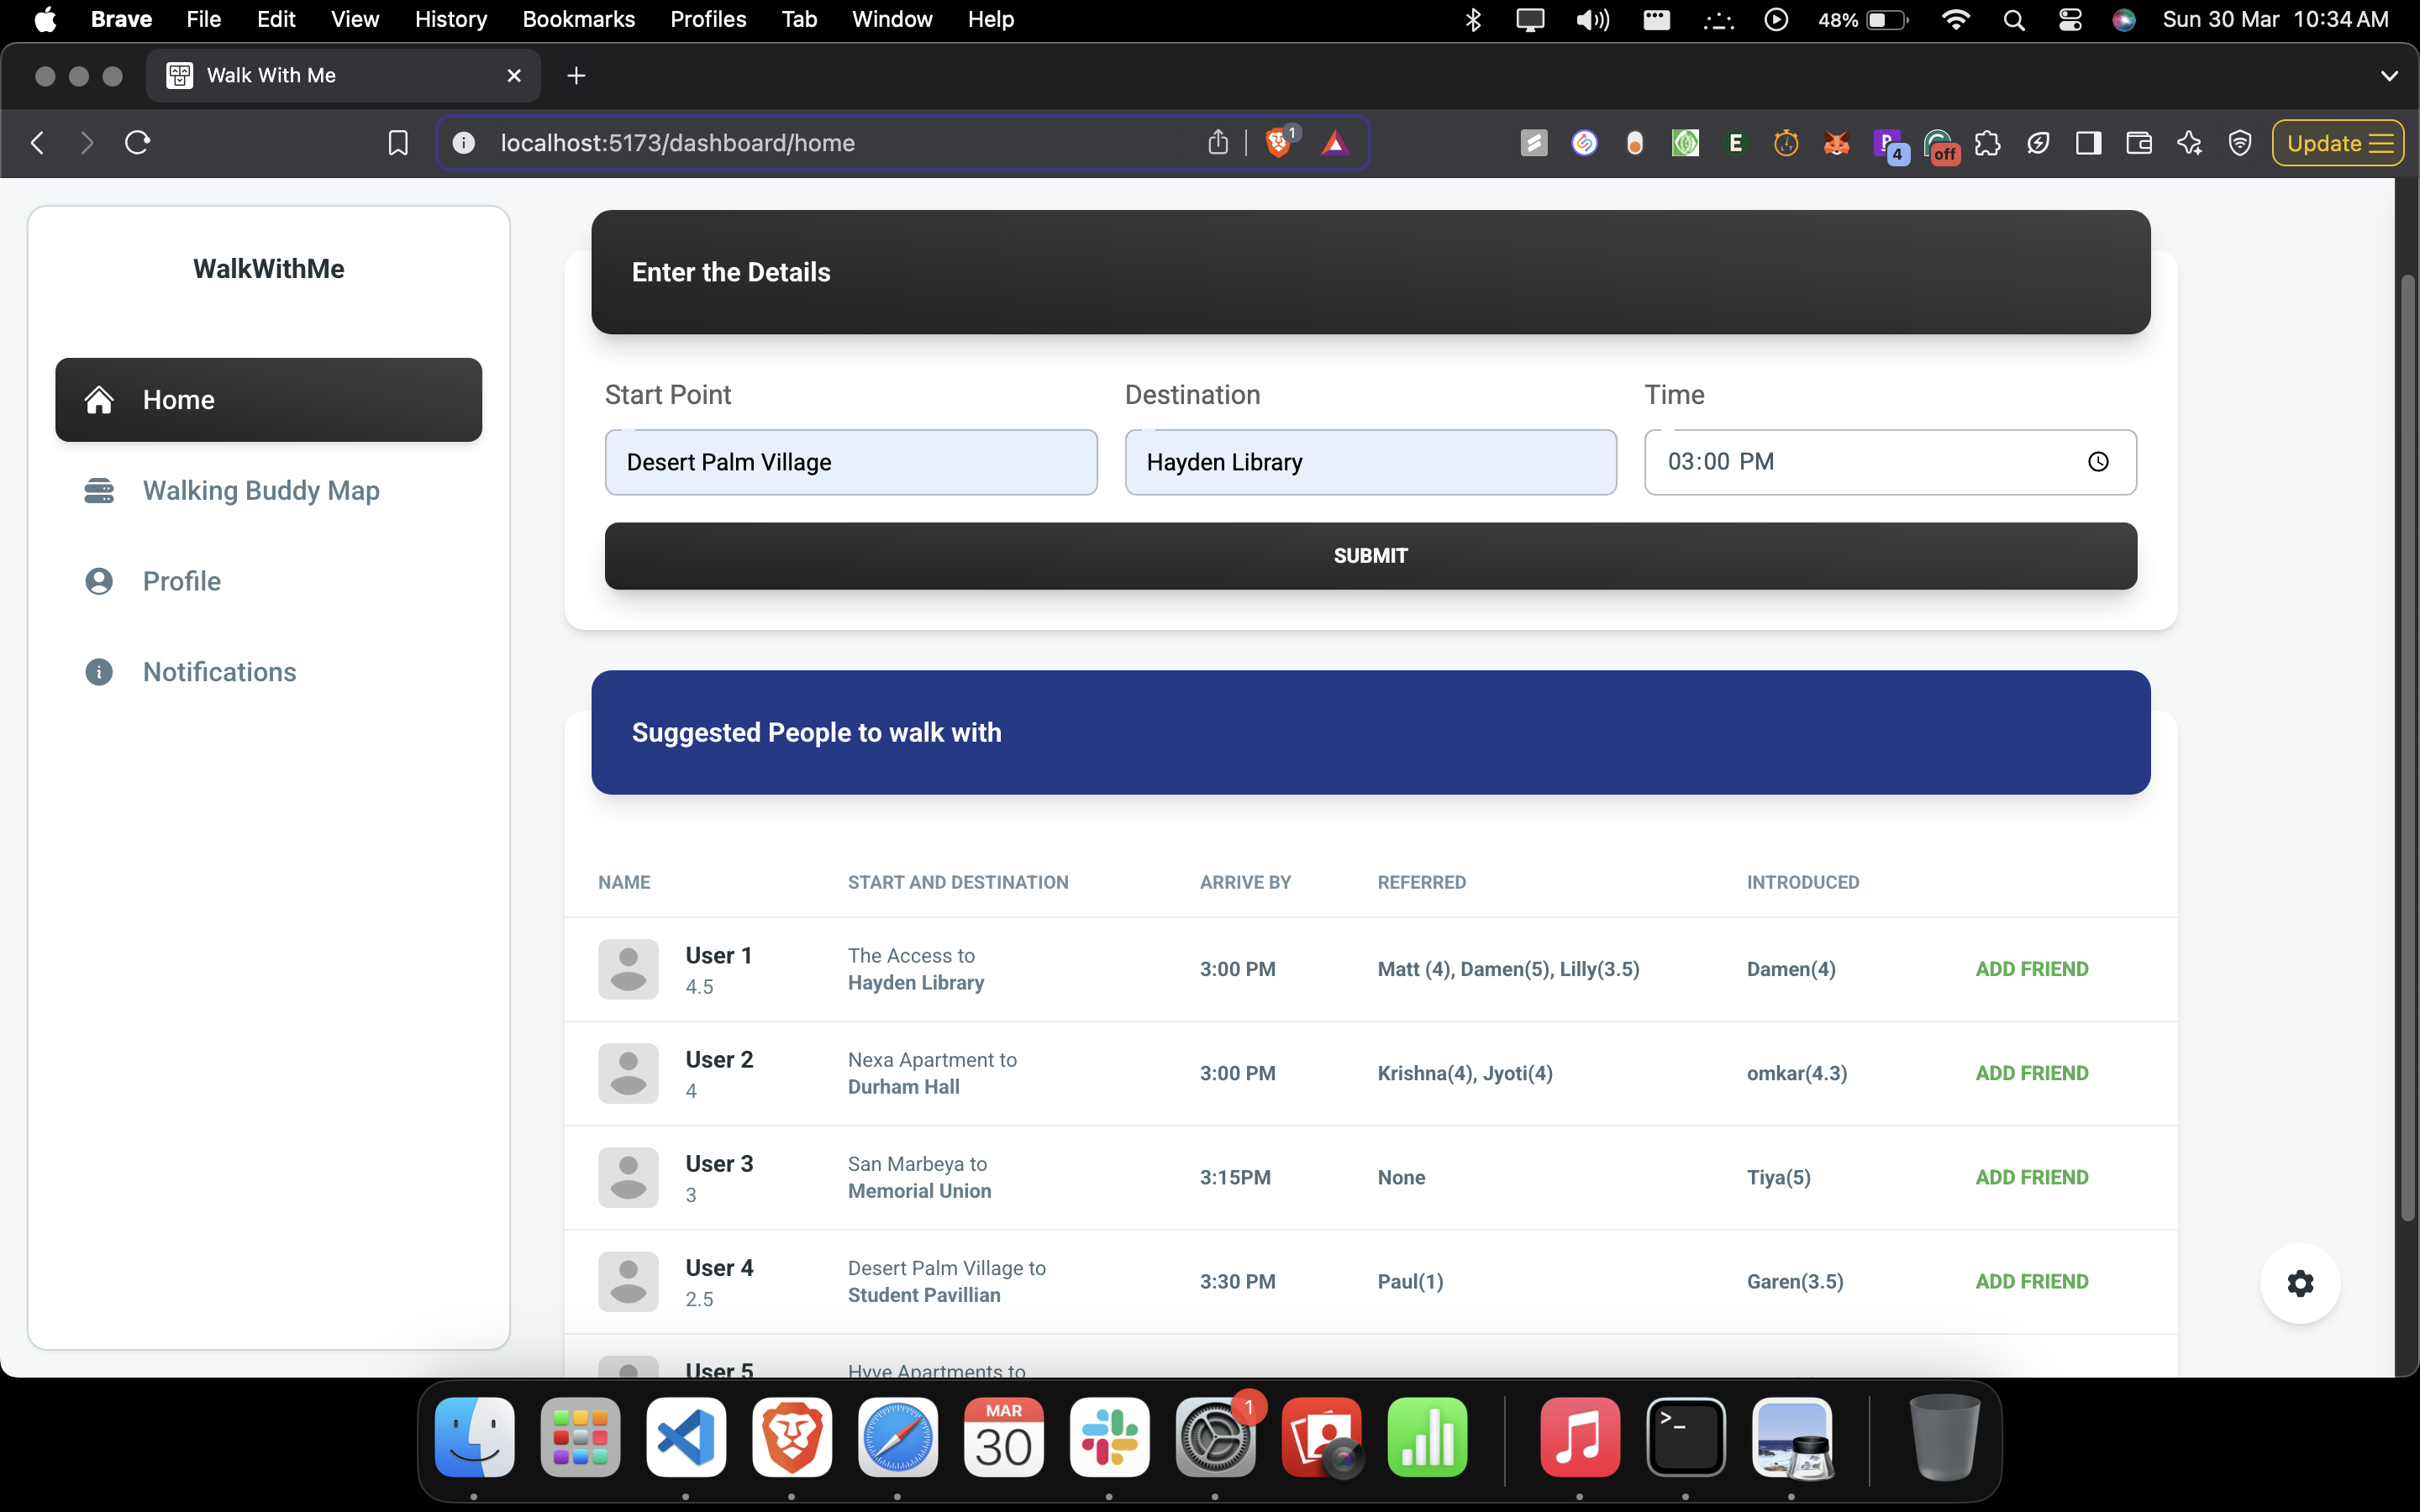Image resolution: width=2420 pixels, height=1512 pixels.
Task: Click User 1 avatar thumbnail
Action: 628,969
